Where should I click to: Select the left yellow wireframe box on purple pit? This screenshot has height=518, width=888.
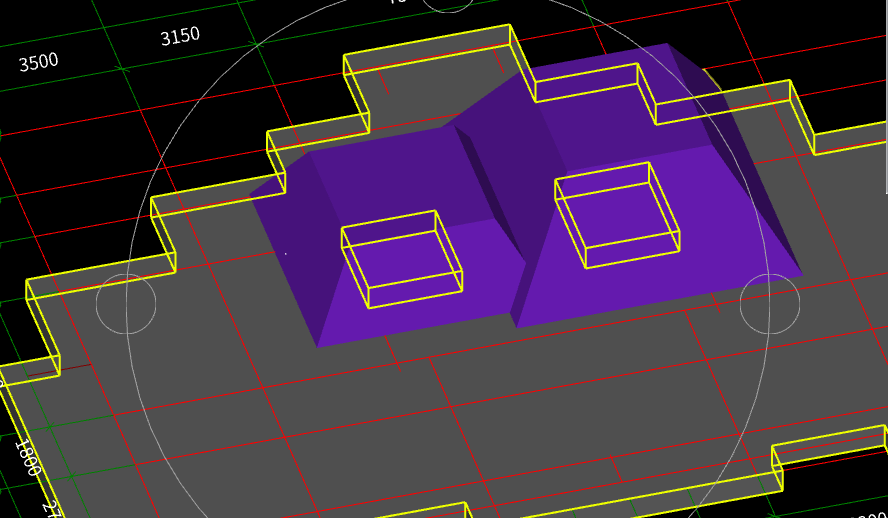(402, 259)
